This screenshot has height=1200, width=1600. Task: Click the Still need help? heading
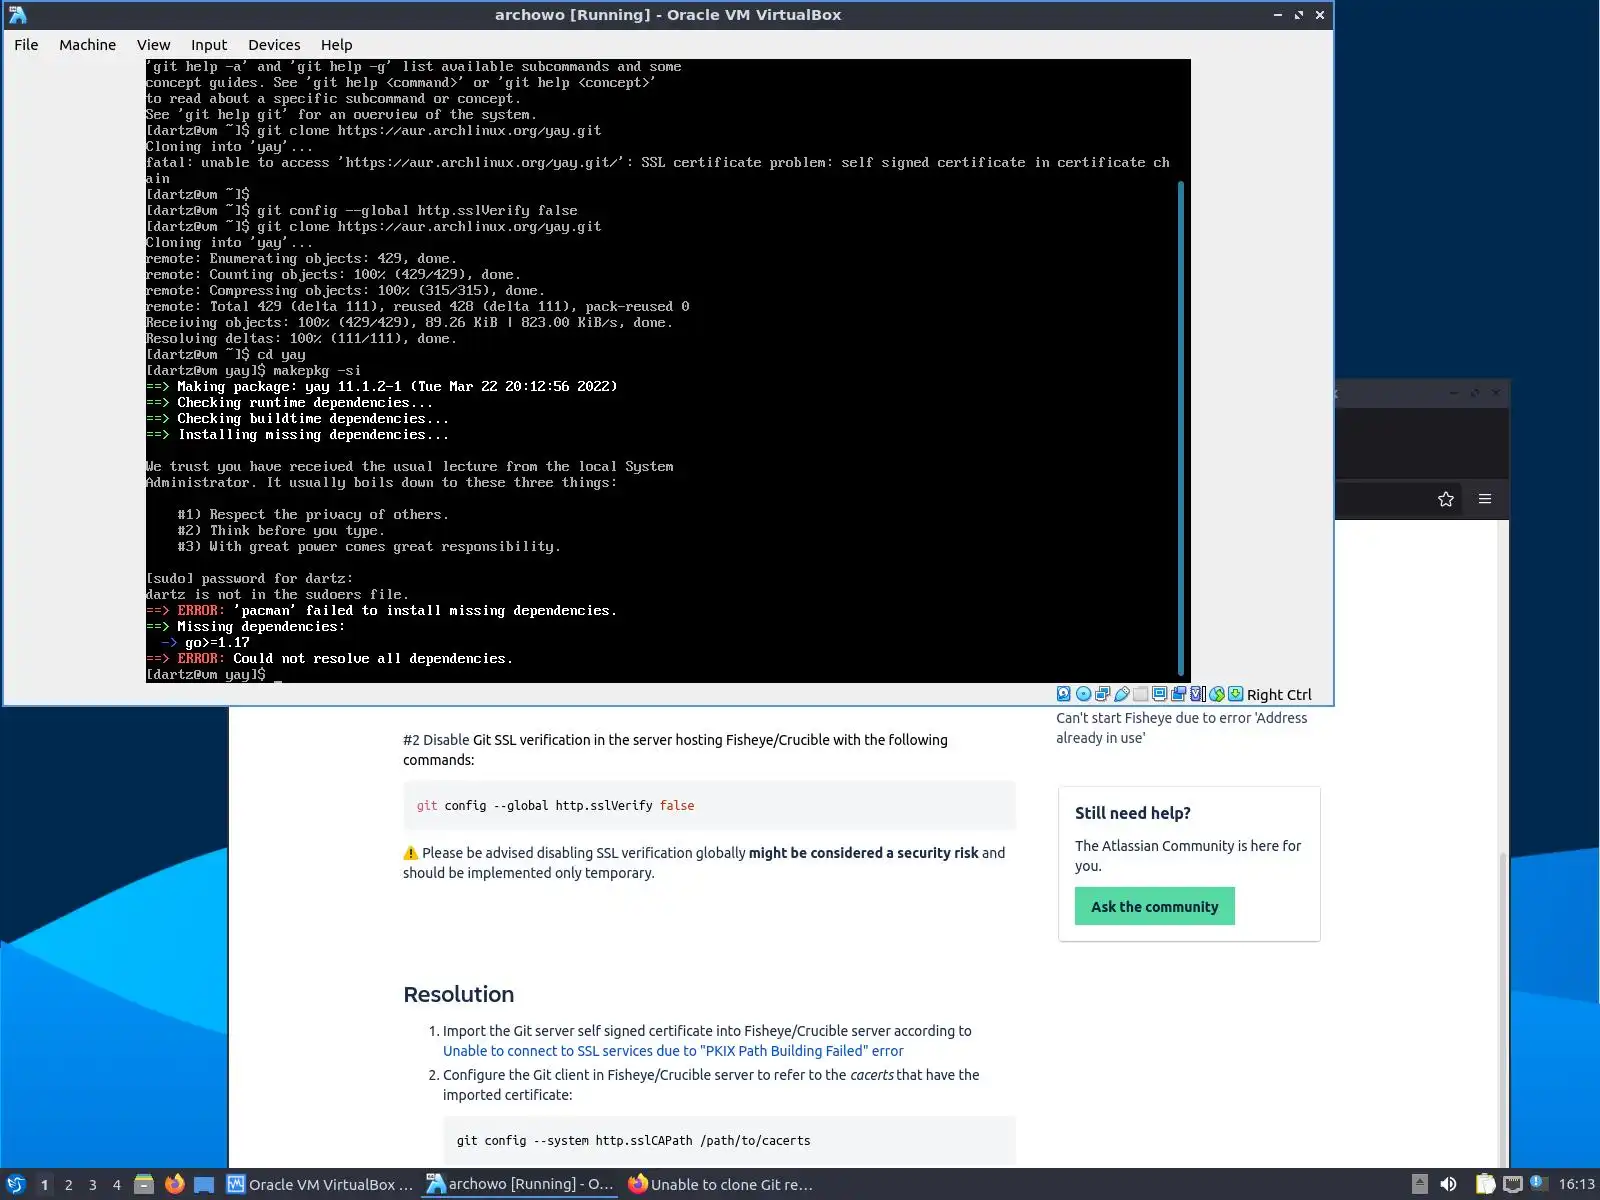pyautogui.click(x=1132, y=813)
